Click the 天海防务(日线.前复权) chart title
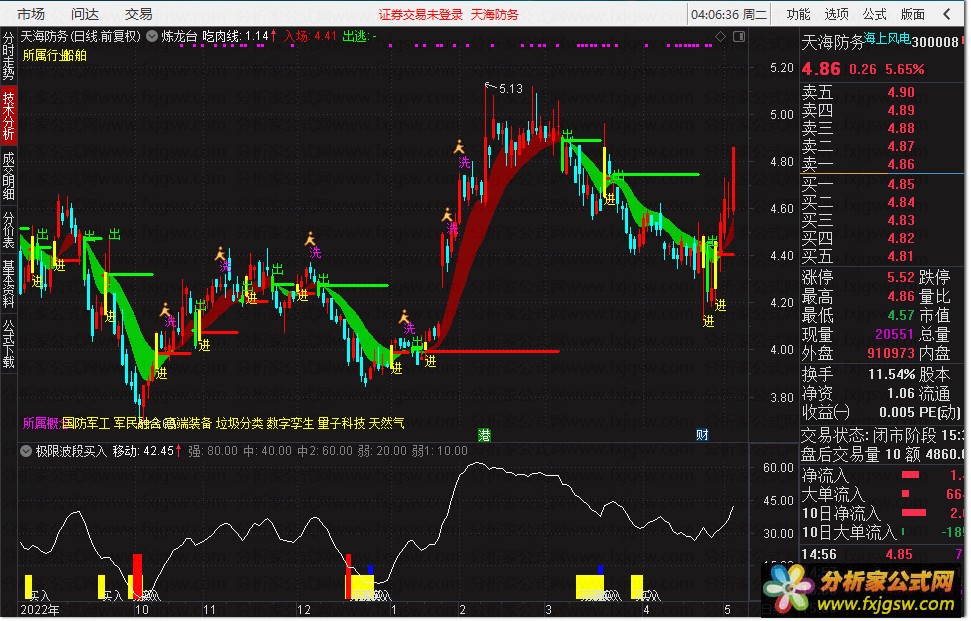 tap(81, 37)
